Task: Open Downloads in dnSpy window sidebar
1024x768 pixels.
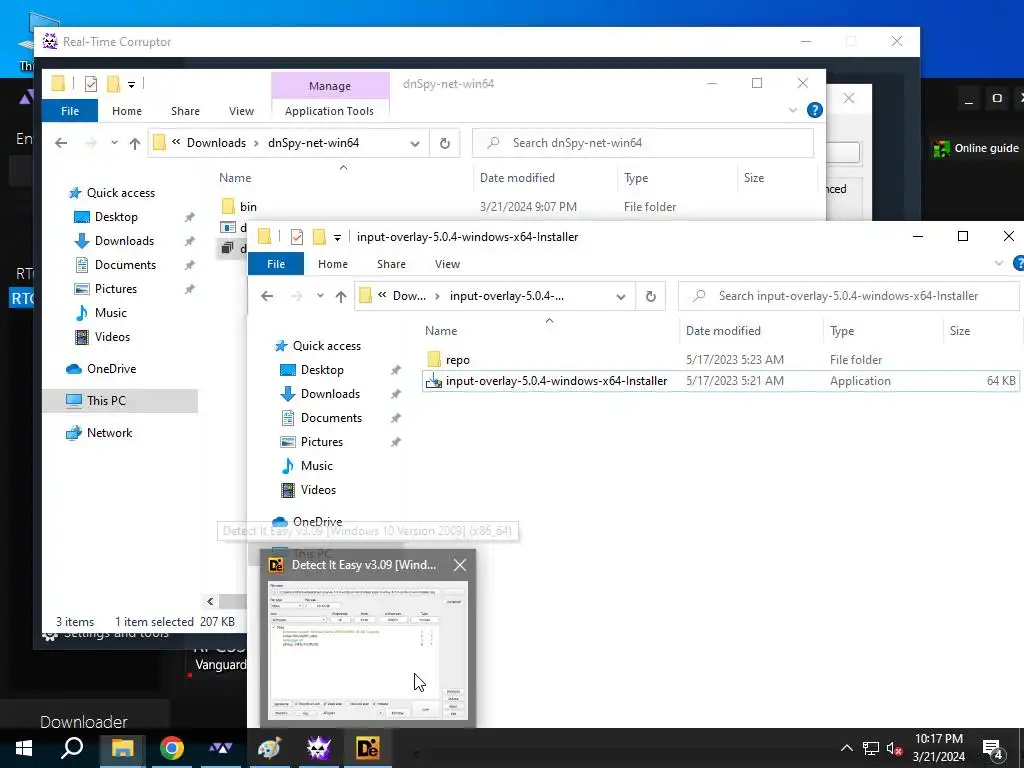Action: point(124,241)
